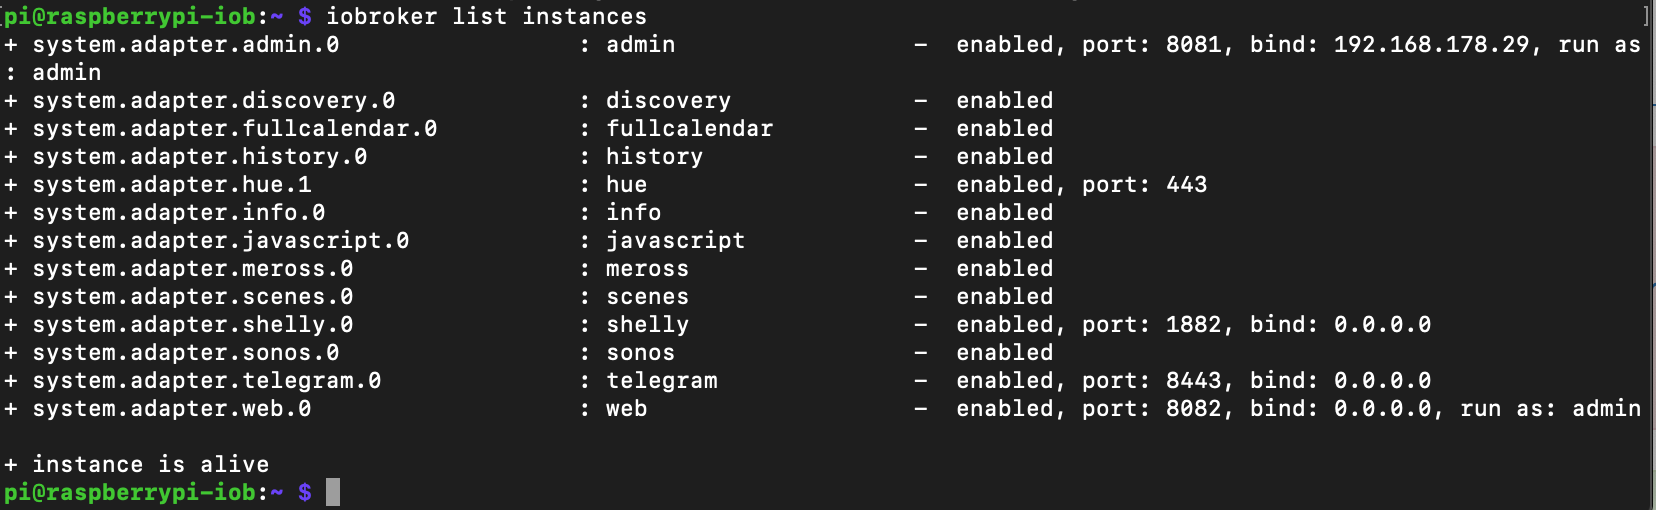Click the system.adapter.web.0 entry
This screenshot has height=510, width=1656.
(x=172, y=408)
